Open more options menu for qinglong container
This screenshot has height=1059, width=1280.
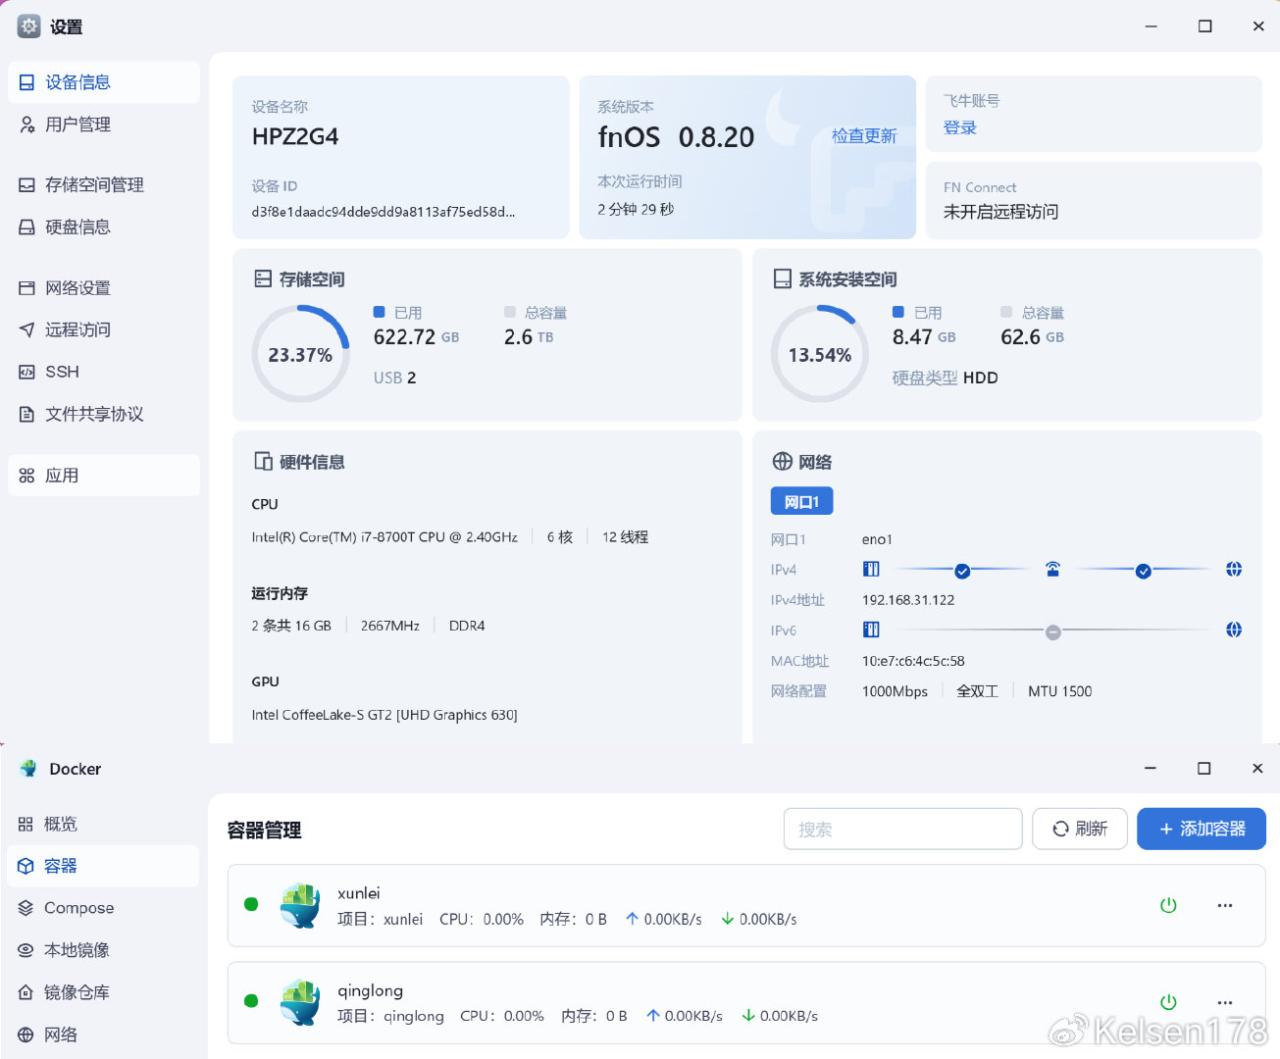click(1225, 1002)
